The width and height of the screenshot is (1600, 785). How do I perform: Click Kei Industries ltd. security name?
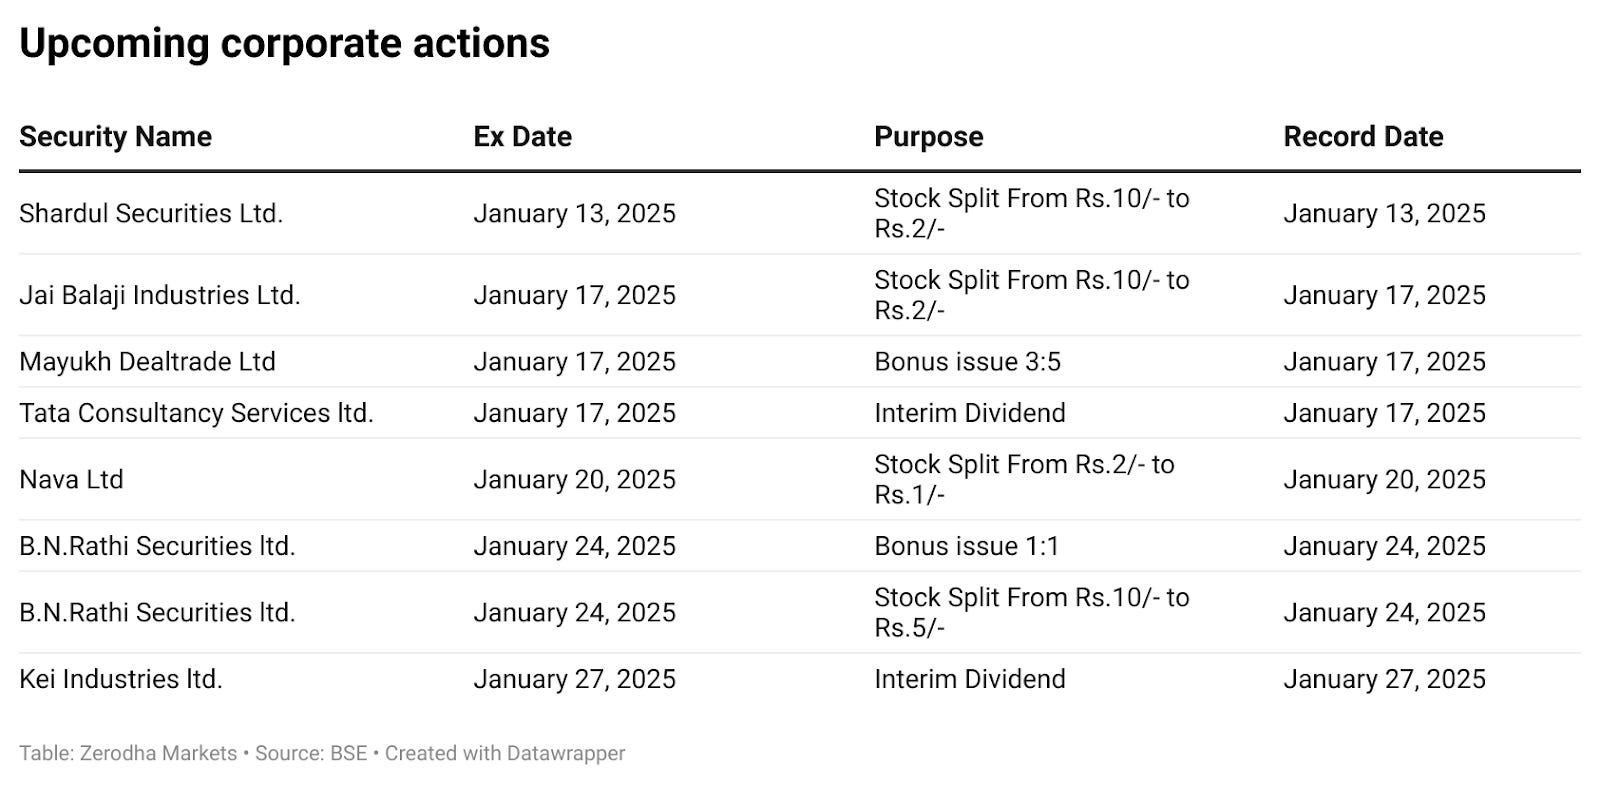pos(121,679)
